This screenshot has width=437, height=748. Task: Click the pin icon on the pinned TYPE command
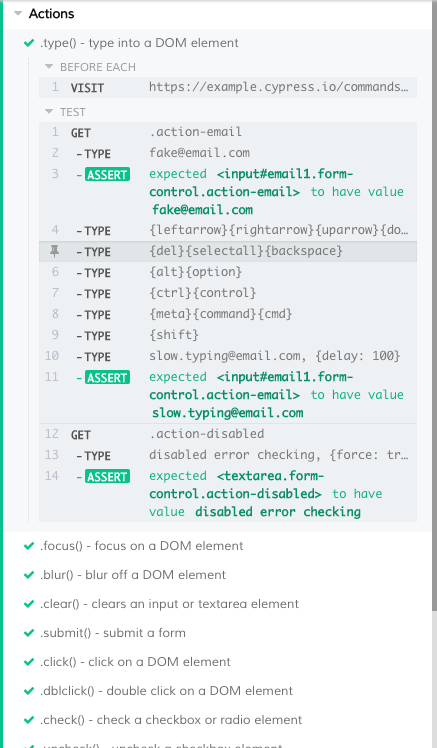click(54, 251)
